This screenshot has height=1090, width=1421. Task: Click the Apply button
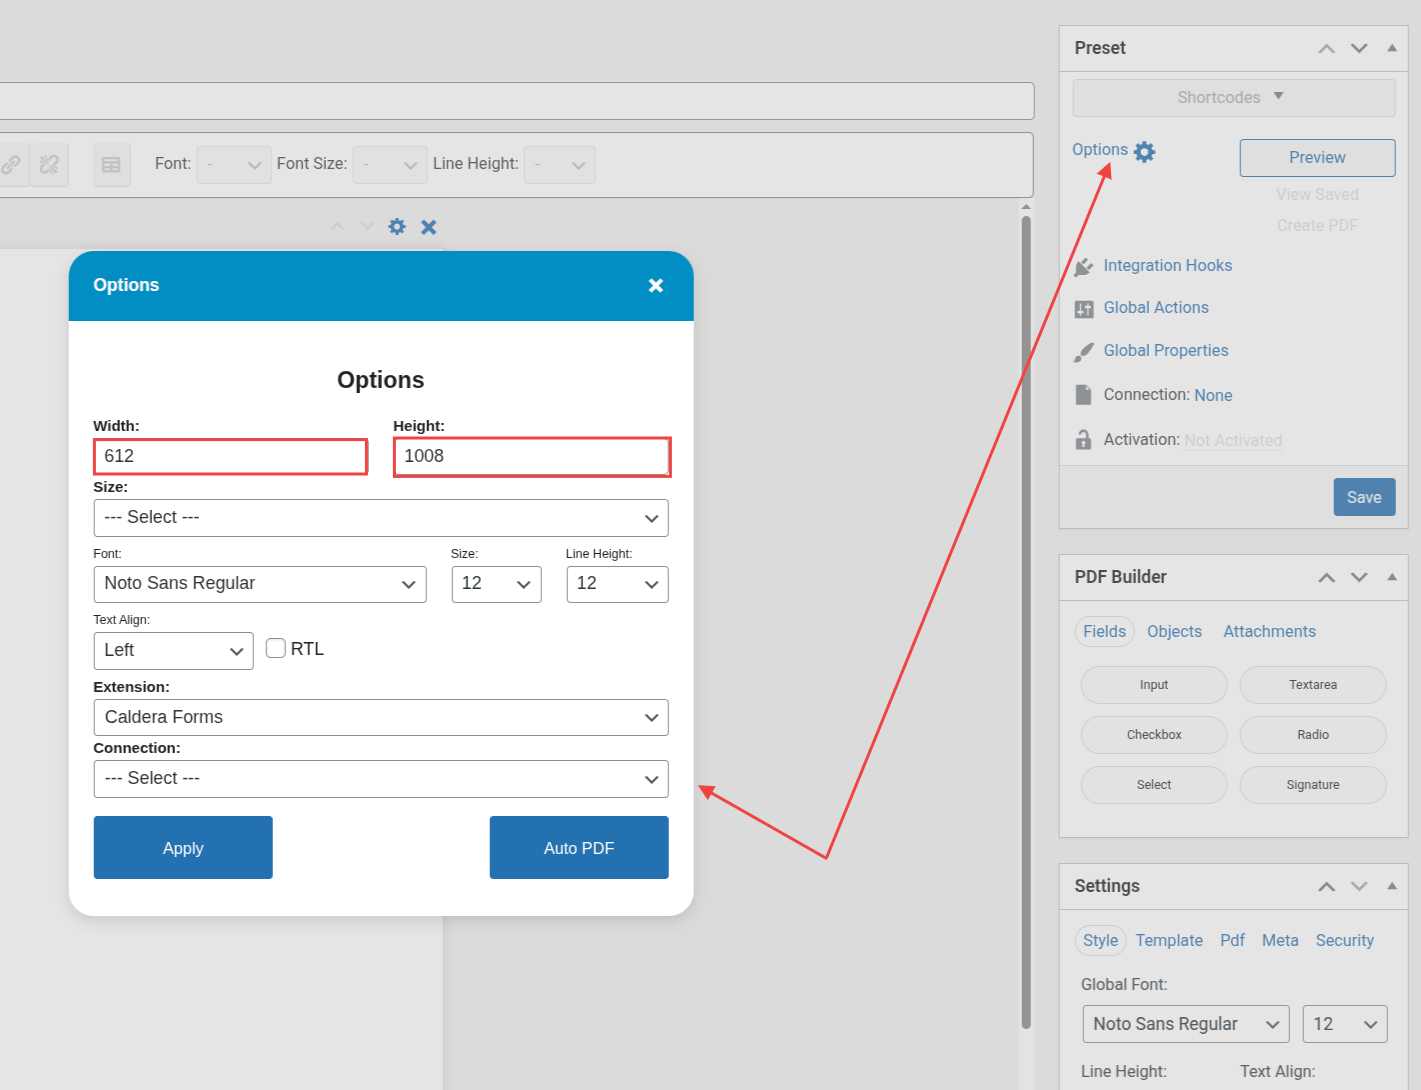[183, 848]
